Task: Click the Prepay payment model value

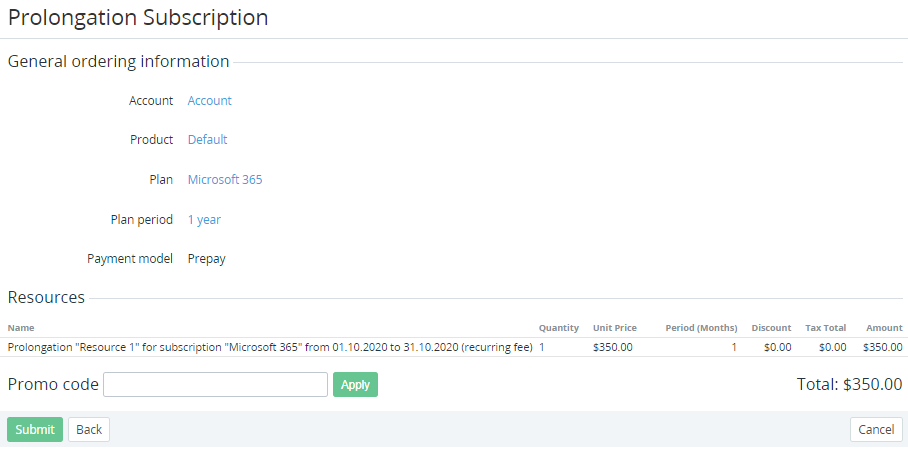Action: 207,259
